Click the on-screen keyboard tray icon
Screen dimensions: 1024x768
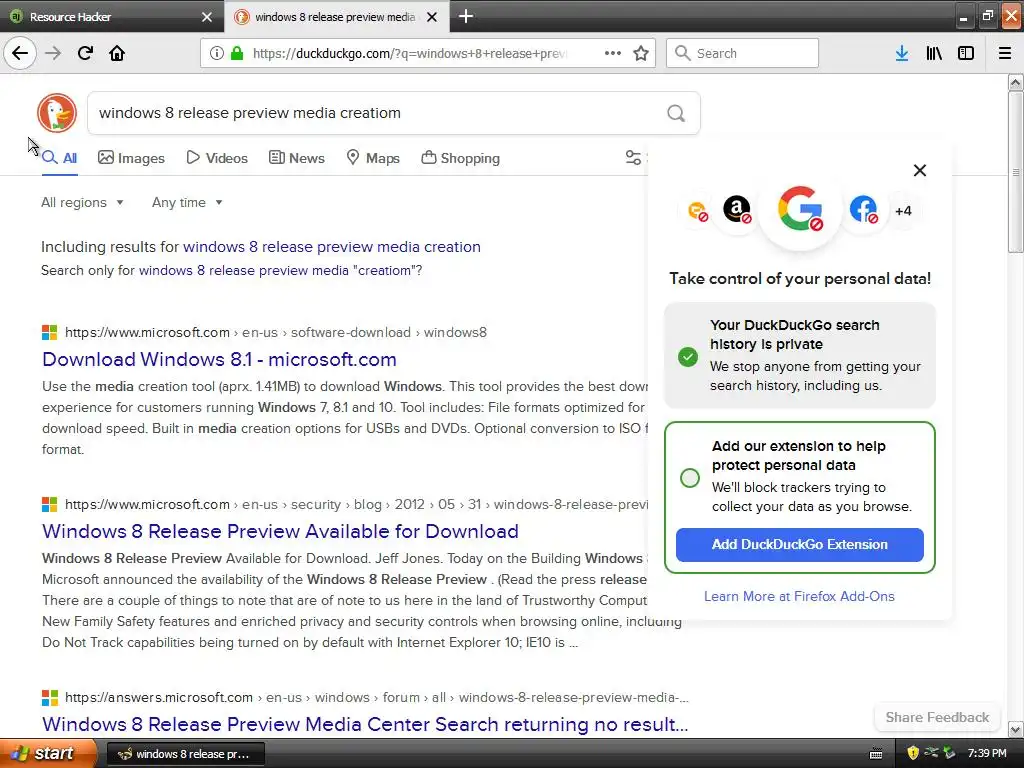(876, 754)
